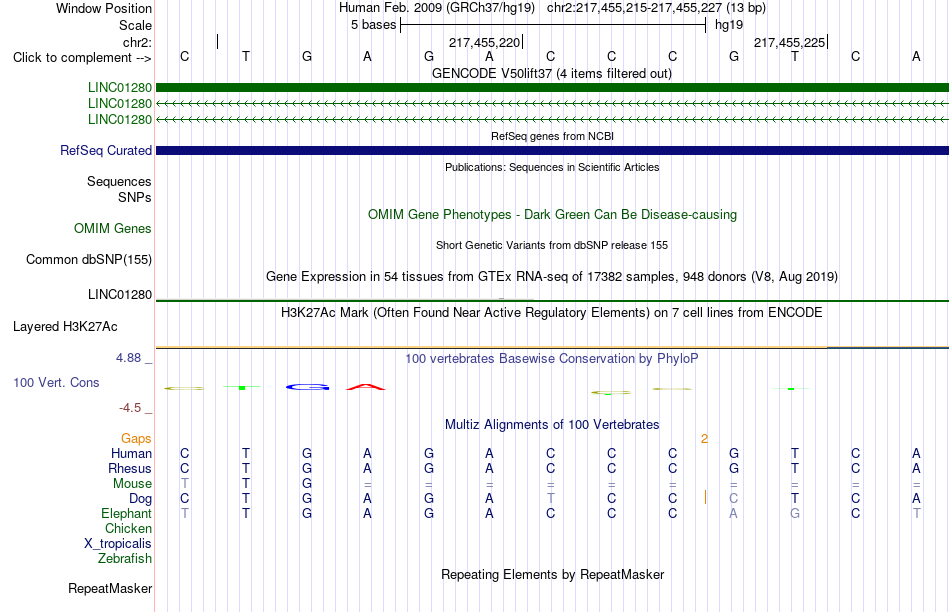The height and width of the screenshot is (612, 950).
Task: Open the 'H3K27Ac Mark' ENCODE track title
Action: (552, 313)
